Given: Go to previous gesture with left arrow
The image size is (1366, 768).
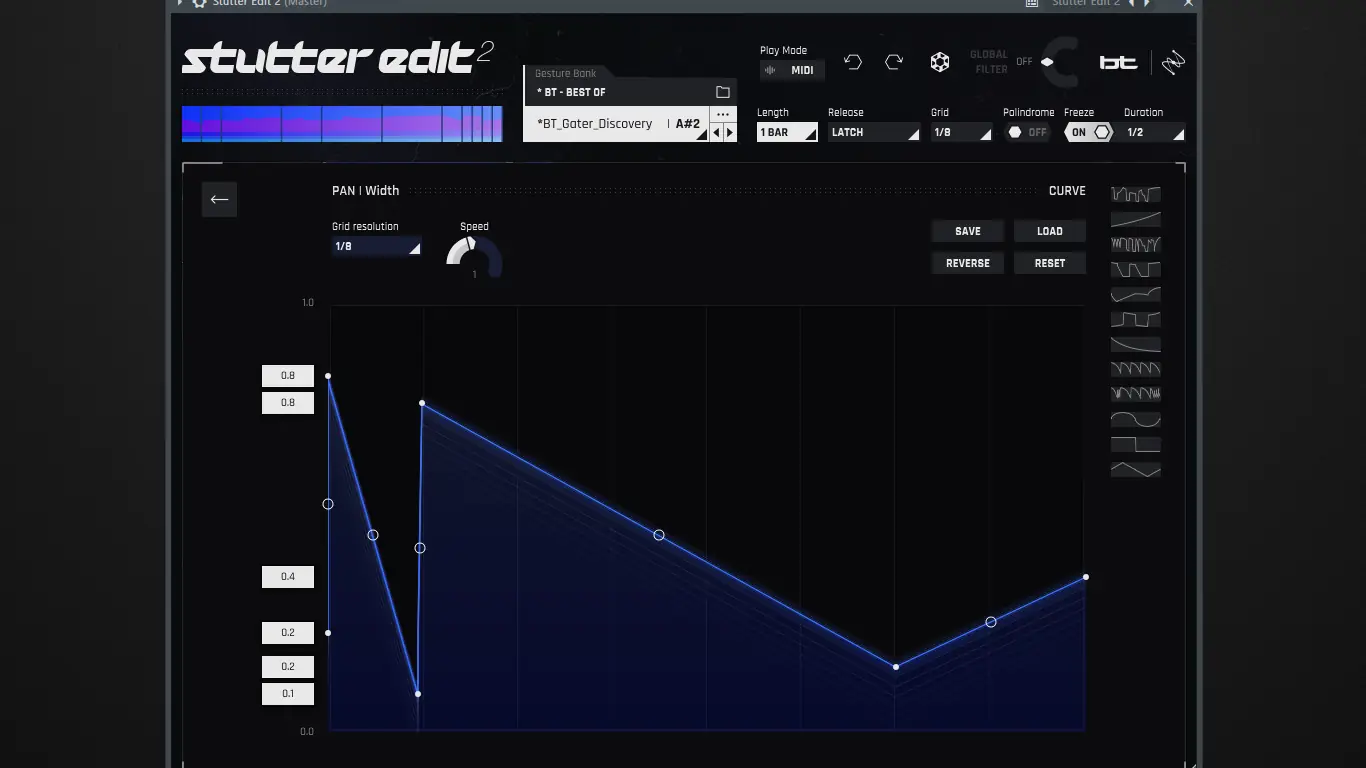Looking at the screenshot, I should 716,132.
